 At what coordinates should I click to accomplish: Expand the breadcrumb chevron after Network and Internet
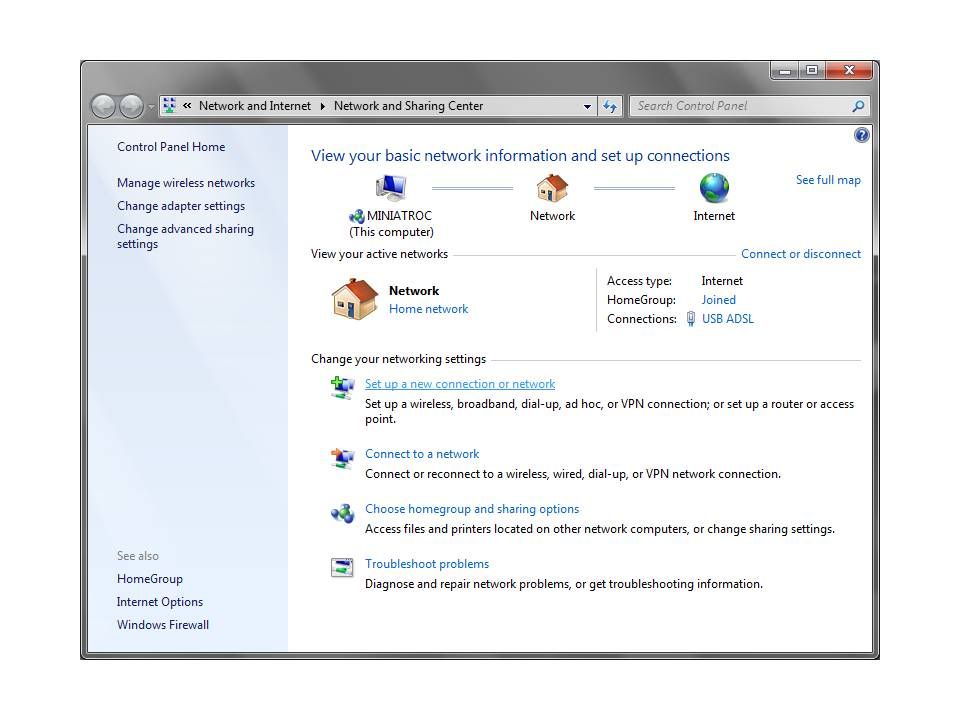point(322,106)
